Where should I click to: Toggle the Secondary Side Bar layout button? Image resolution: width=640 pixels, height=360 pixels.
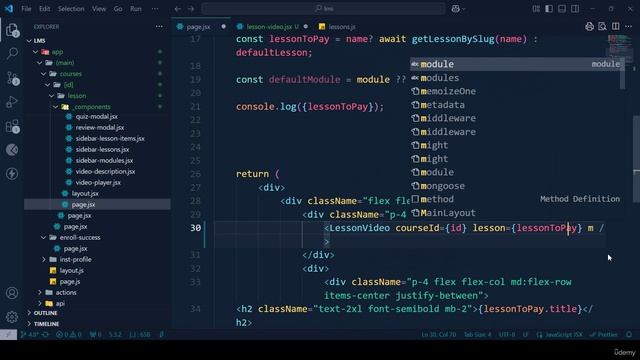(575, 9)
